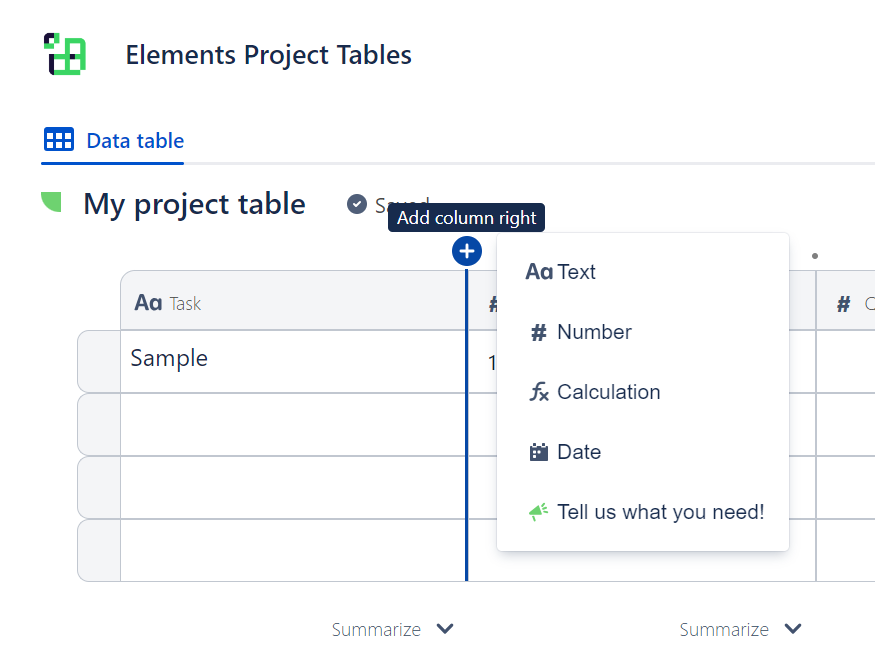Viewport: 875px width, 668px height.
Task: Click the empty Task cell below Sample
Action: [x=292, y=424]
